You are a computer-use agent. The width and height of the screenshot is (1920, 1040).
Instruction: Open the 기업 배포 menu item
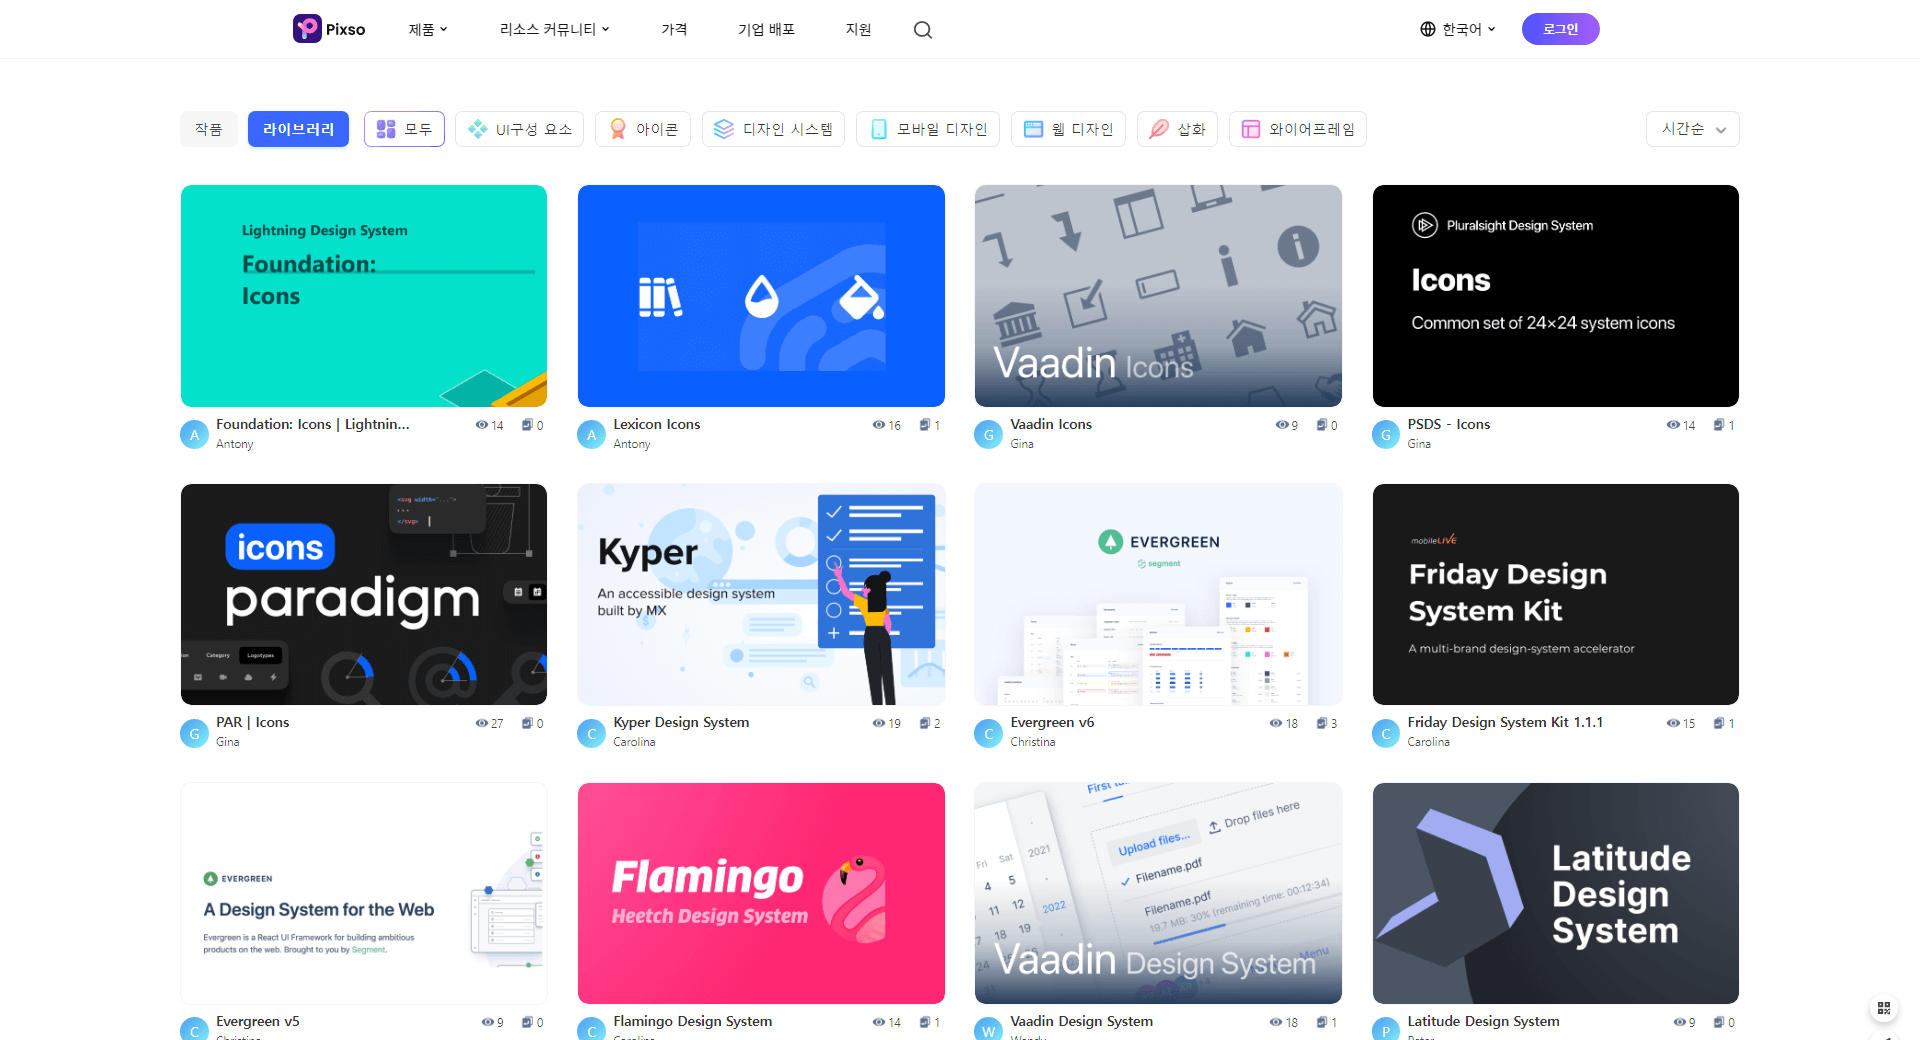tap(766, 29)
